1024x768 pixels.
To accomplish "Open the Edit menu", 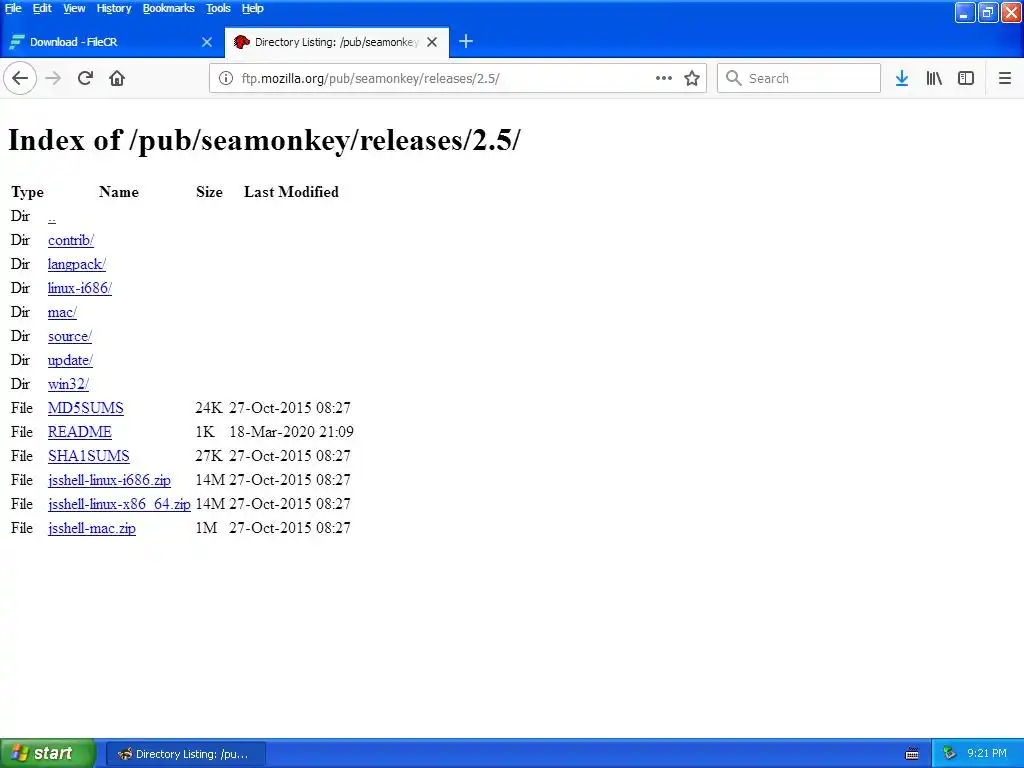I will pyautogui.click(x=42, y=8).
